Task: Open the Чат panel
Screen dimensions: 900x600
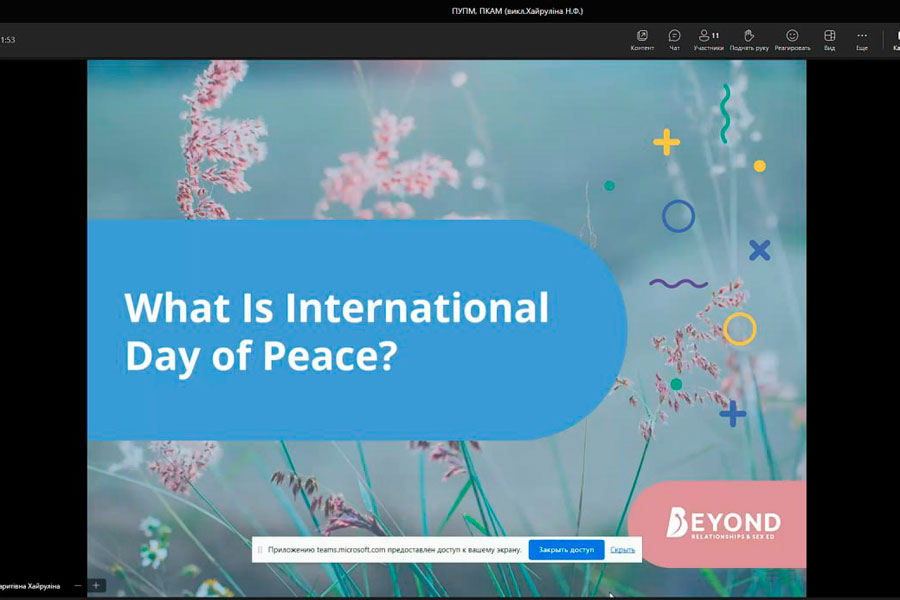Action: pyautogui.click(x=675, y=40)
